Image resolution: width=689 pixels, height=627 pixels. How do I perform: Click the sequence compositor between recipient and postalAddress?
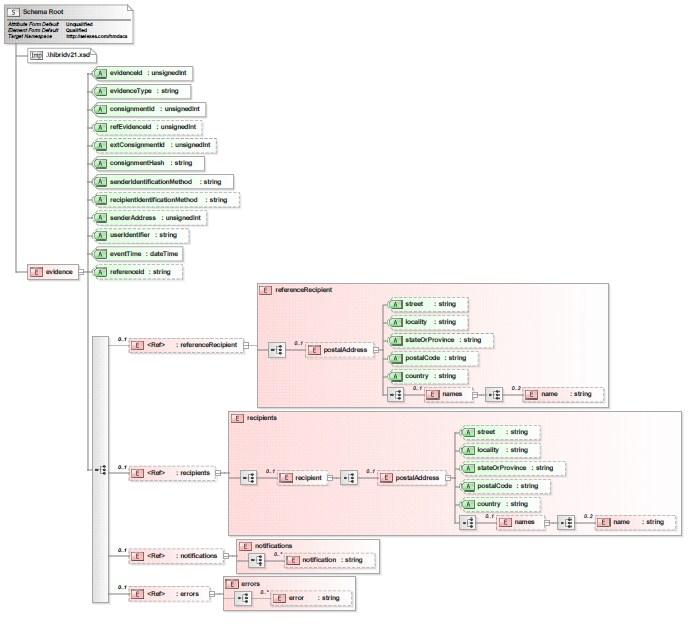click(x=349, y=478)
